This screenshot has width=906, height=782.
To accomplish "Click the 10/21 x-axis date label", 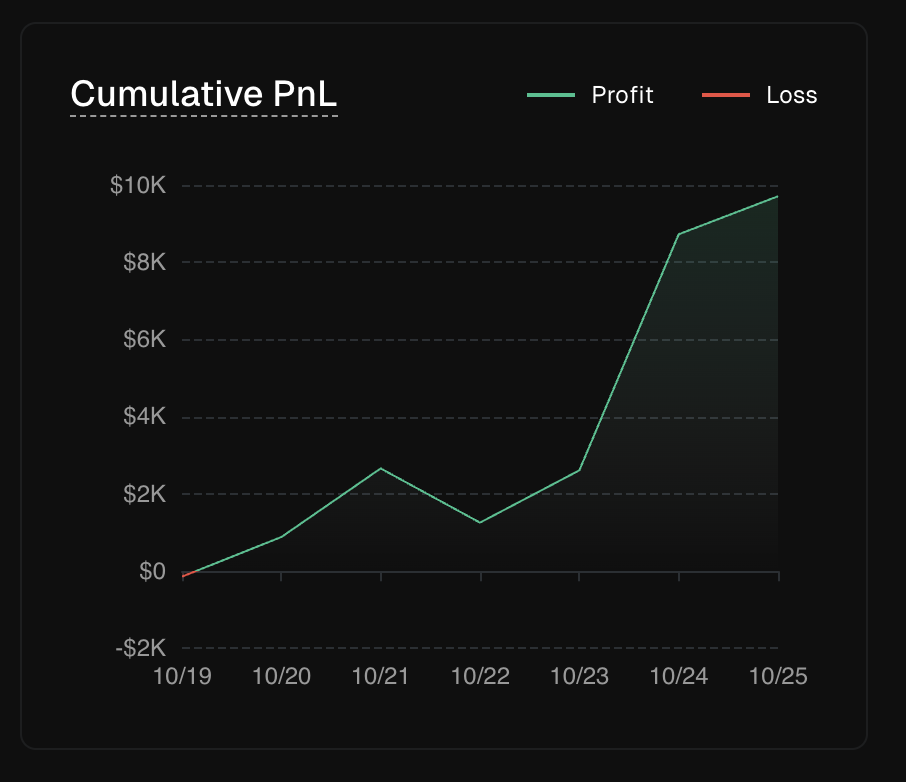I will pyautogui.click(x=381, y=677).
